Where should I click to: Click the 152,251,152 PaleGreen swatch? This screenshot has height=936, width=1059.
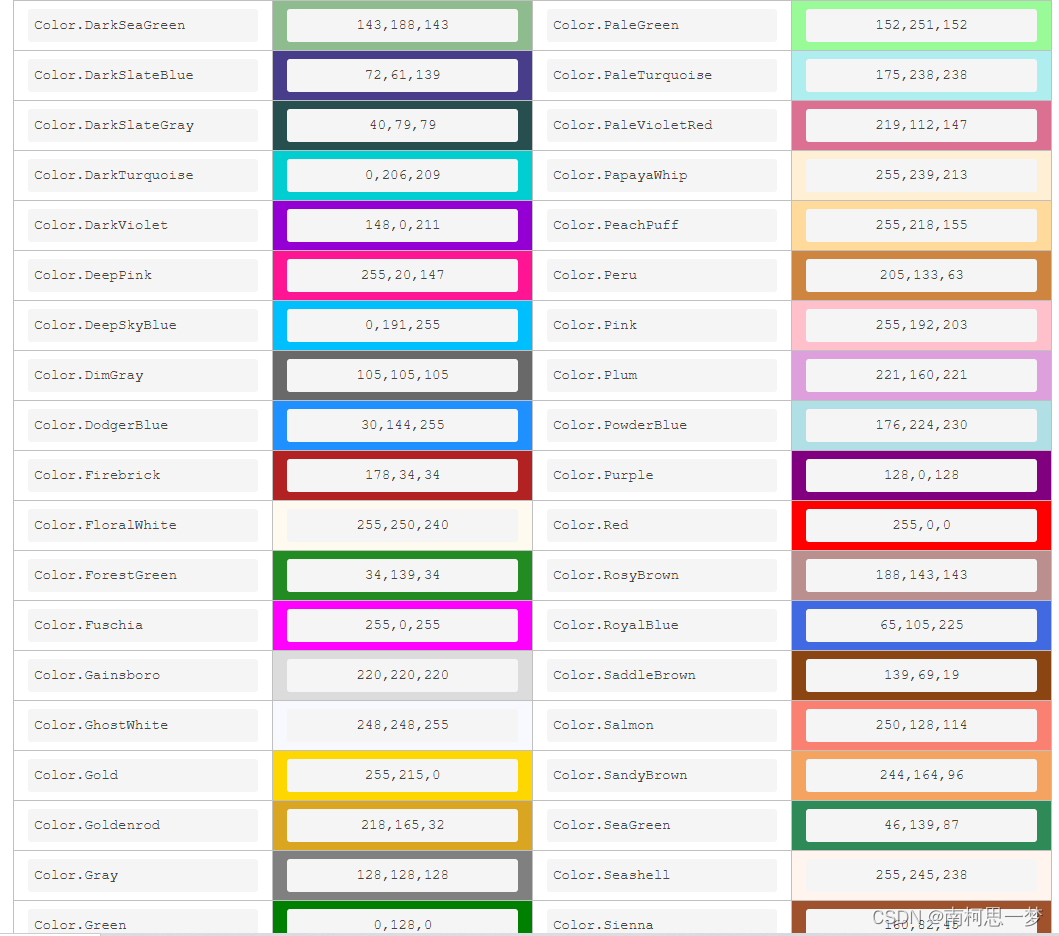click(x=921, y=25)
